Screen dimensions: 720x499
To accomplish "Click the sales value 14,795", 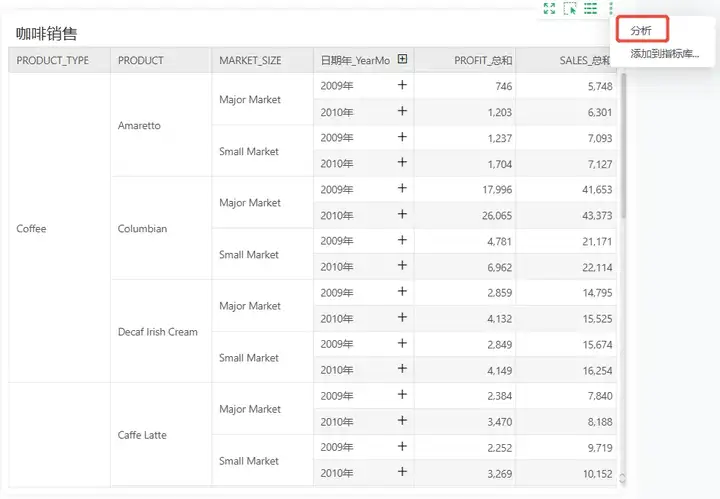I will (597, 293).
